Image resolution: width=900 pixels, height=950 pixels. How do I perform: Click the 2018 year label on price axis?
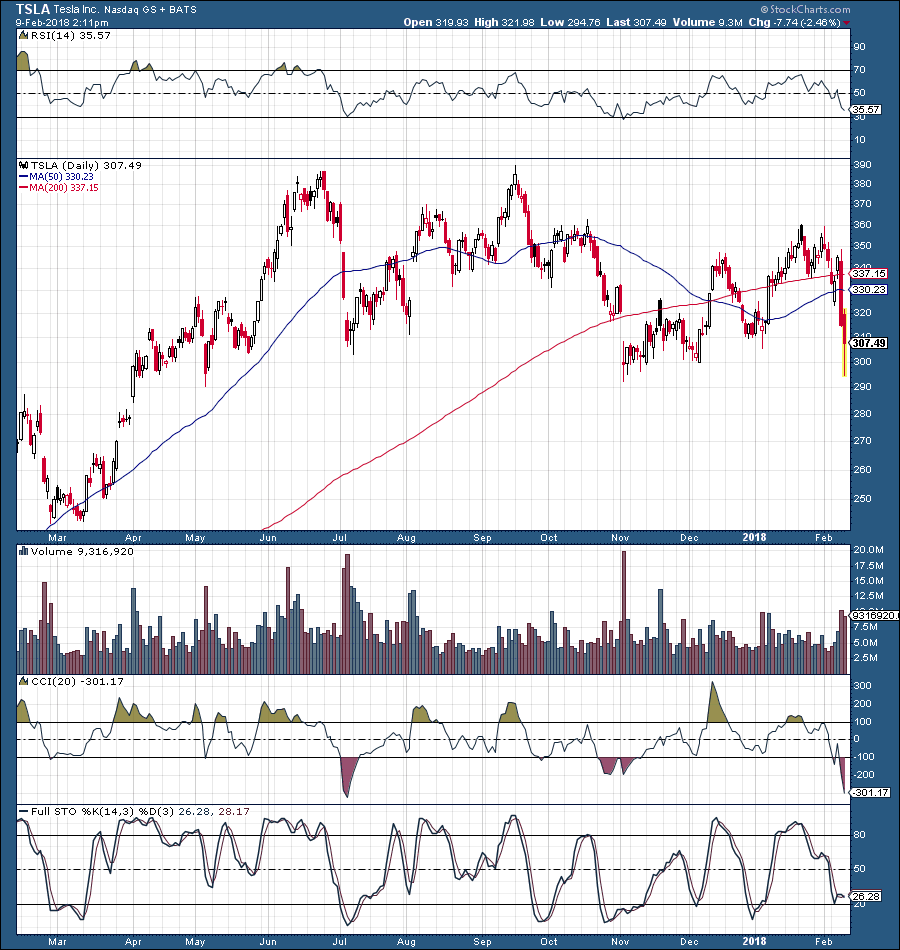click(755, 537)
